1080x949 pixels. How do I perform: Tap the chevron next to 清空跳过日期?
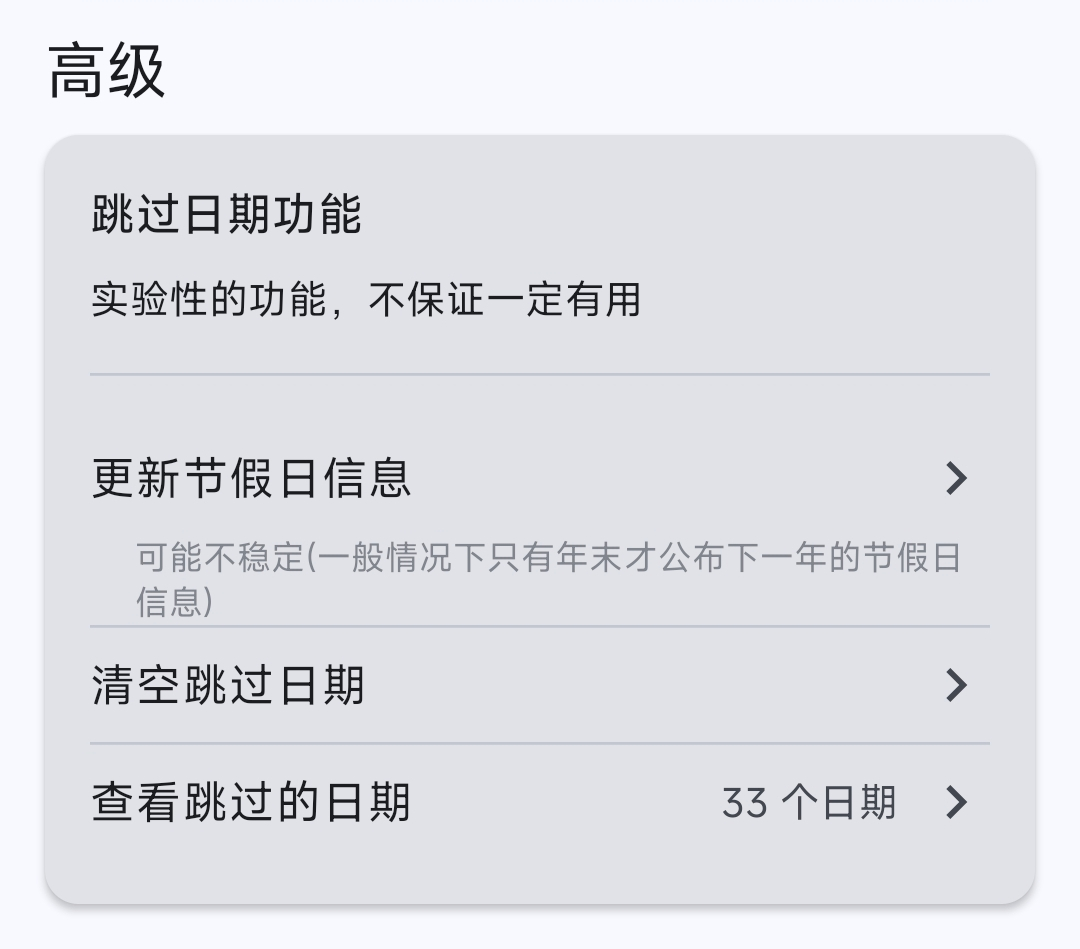957,686
